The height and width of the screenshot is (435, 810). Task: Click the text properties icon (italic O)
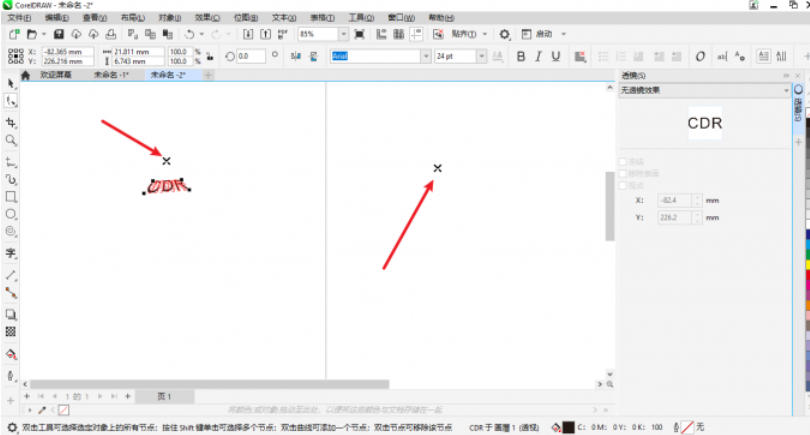coord(700,56)
